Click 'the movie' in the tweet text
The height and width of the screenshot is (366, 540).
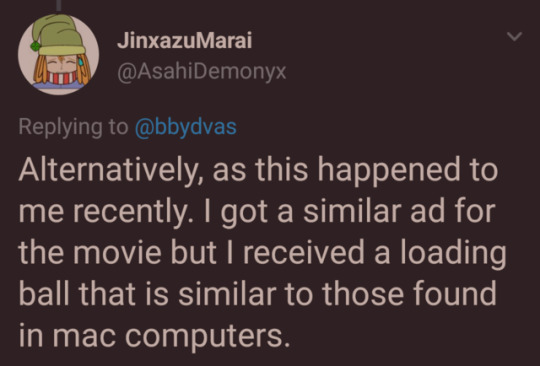[90, 252]
